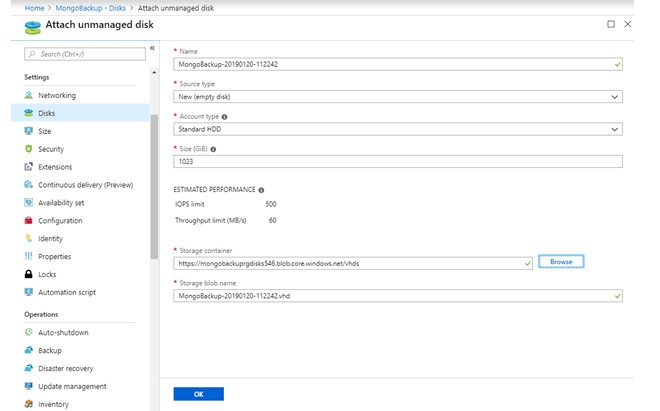
Task: Click the Operations section heading
Action: tap(41, 314)
